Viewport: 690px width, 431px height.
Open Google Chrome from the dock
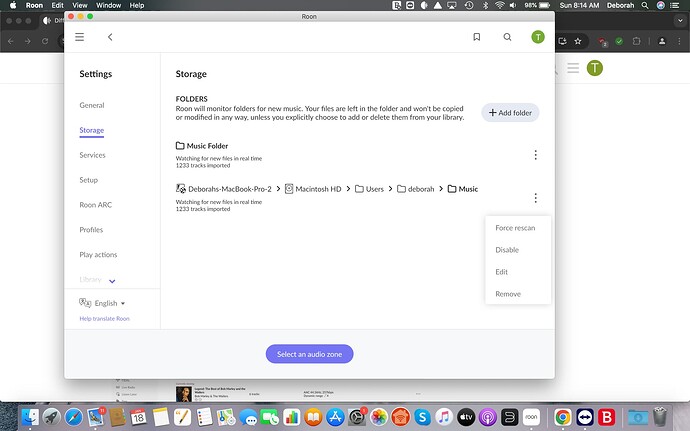562,417
